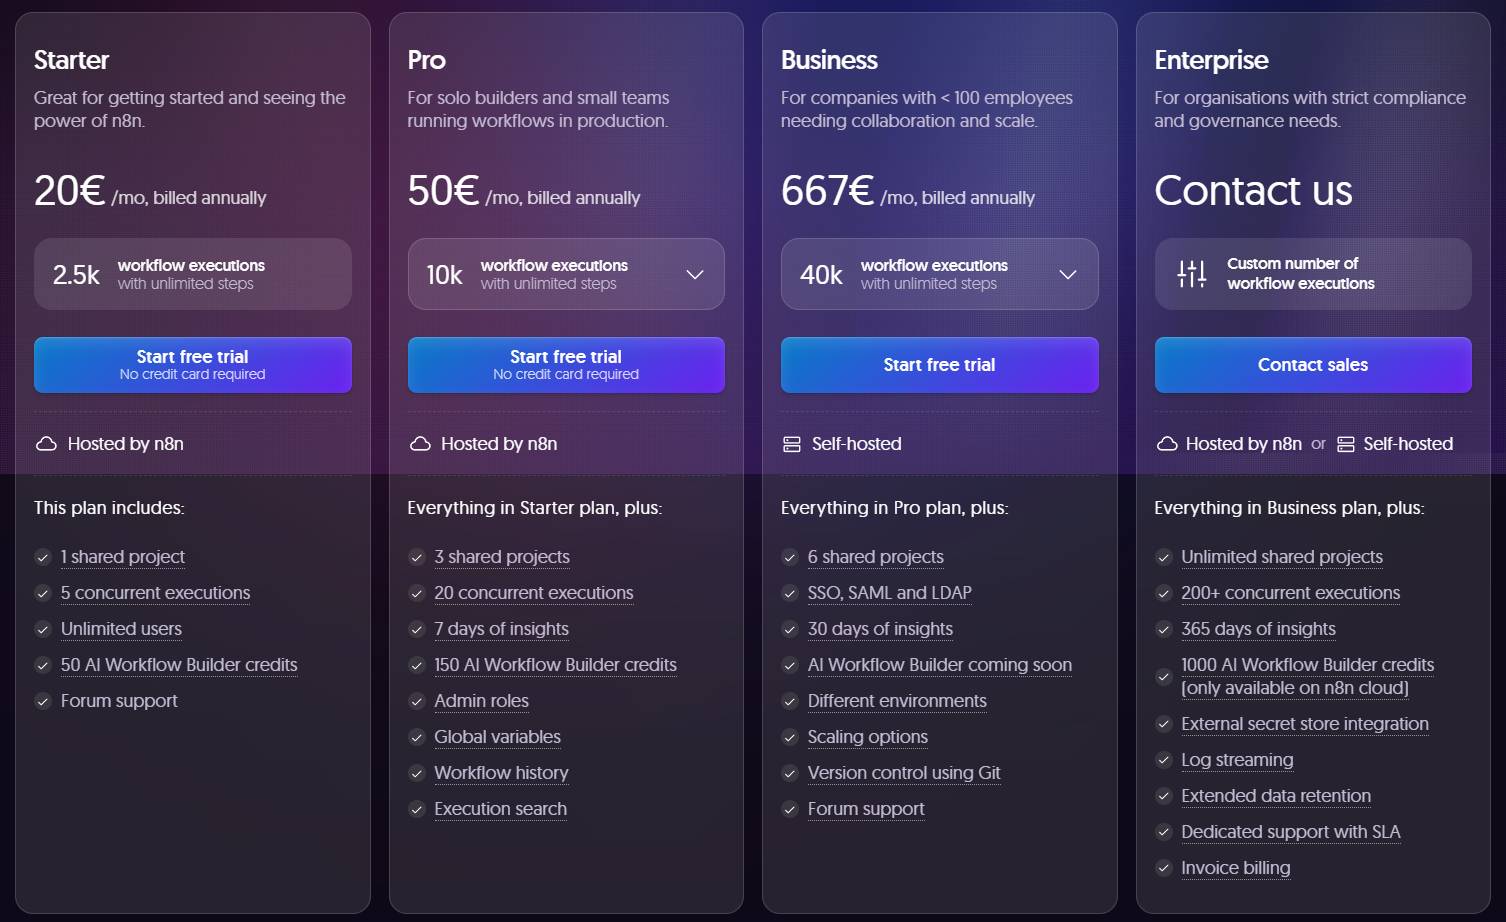Click the 2.5k workflow executions box on Starter

(x=192, y=274)
